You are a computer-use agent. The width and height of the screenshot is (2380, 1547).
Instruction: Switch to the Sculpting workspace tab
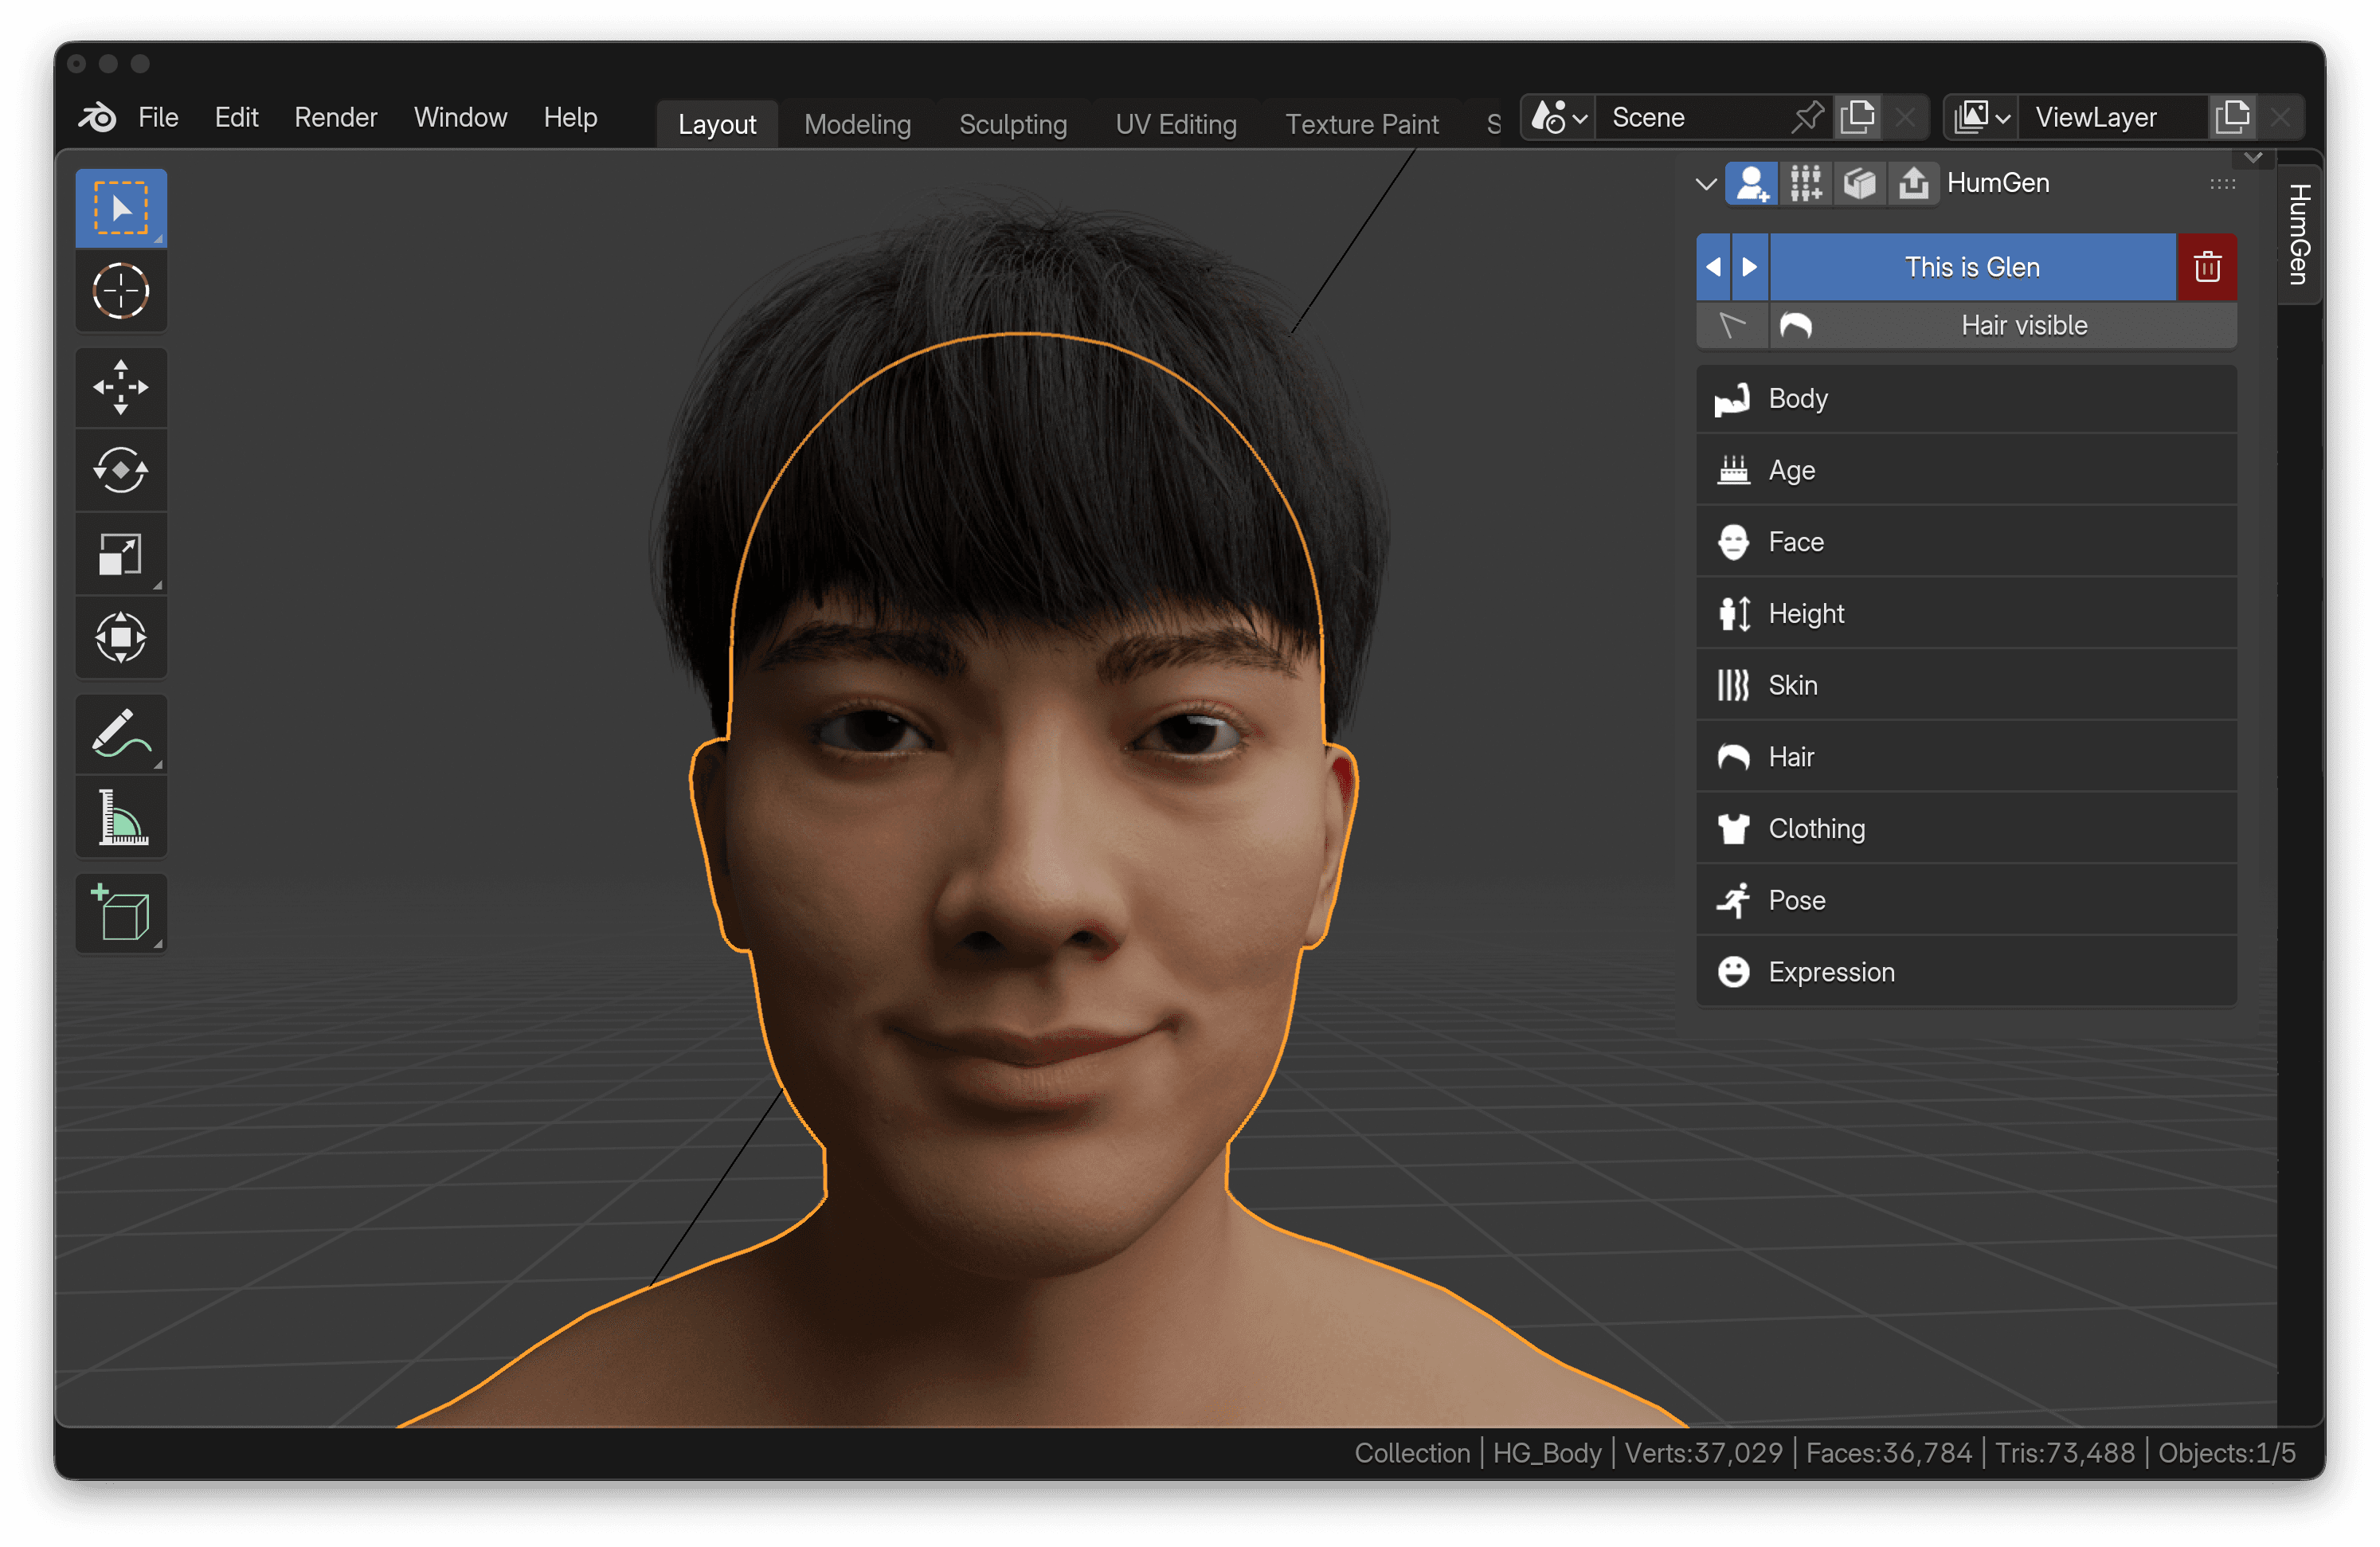[1012, 124]
